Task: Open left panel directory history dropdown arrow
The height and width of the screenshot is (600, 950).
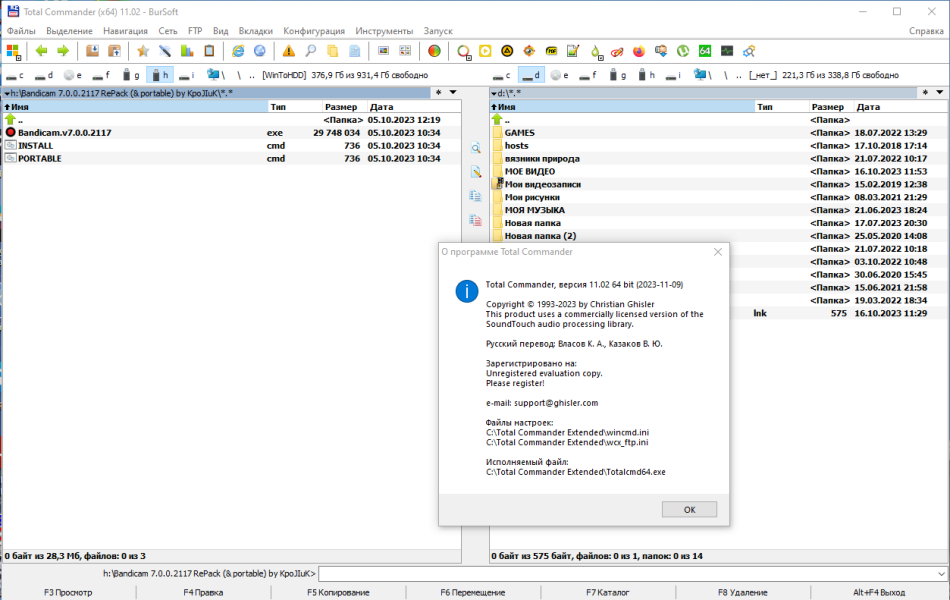Action: point(453,93)
